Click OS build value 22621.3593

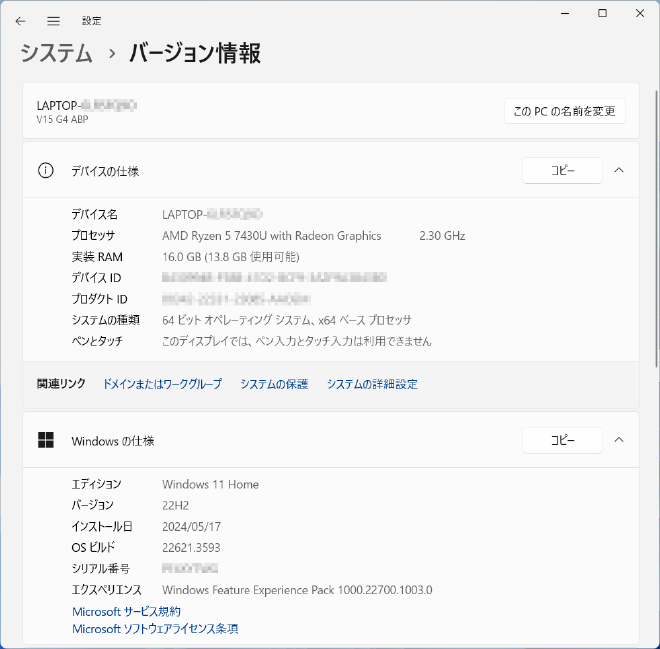coord(191,548)
